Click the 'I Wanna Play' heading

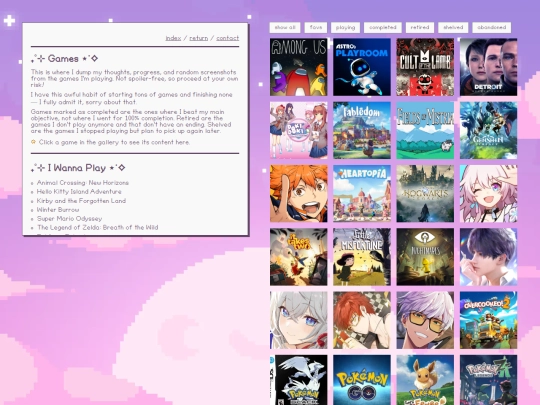78,168
